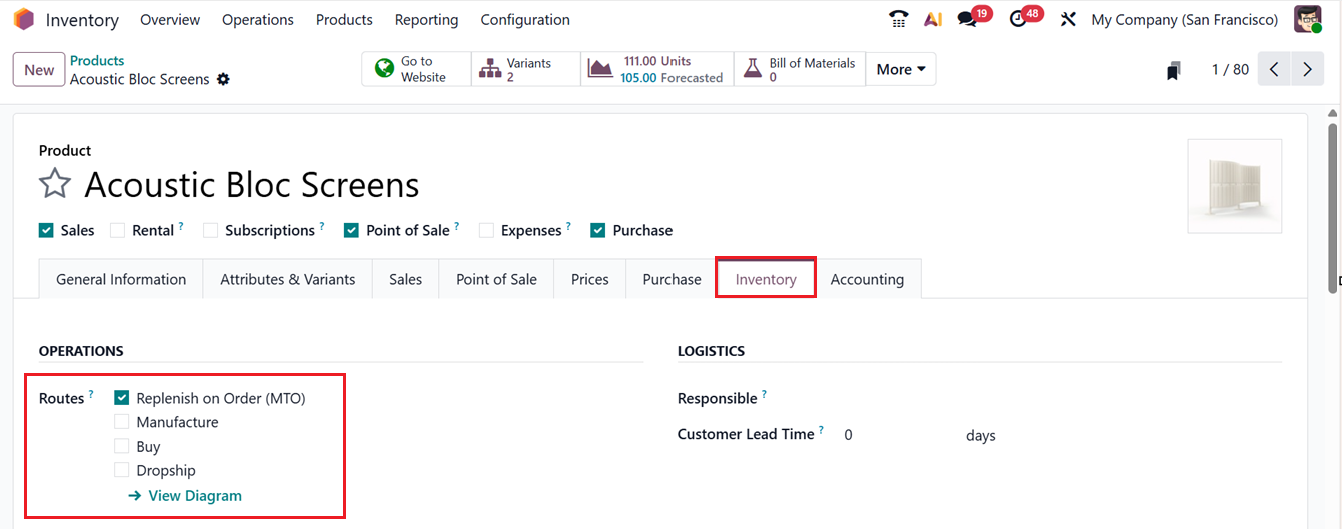Open the Configuration menu

(x=525, y=19)
